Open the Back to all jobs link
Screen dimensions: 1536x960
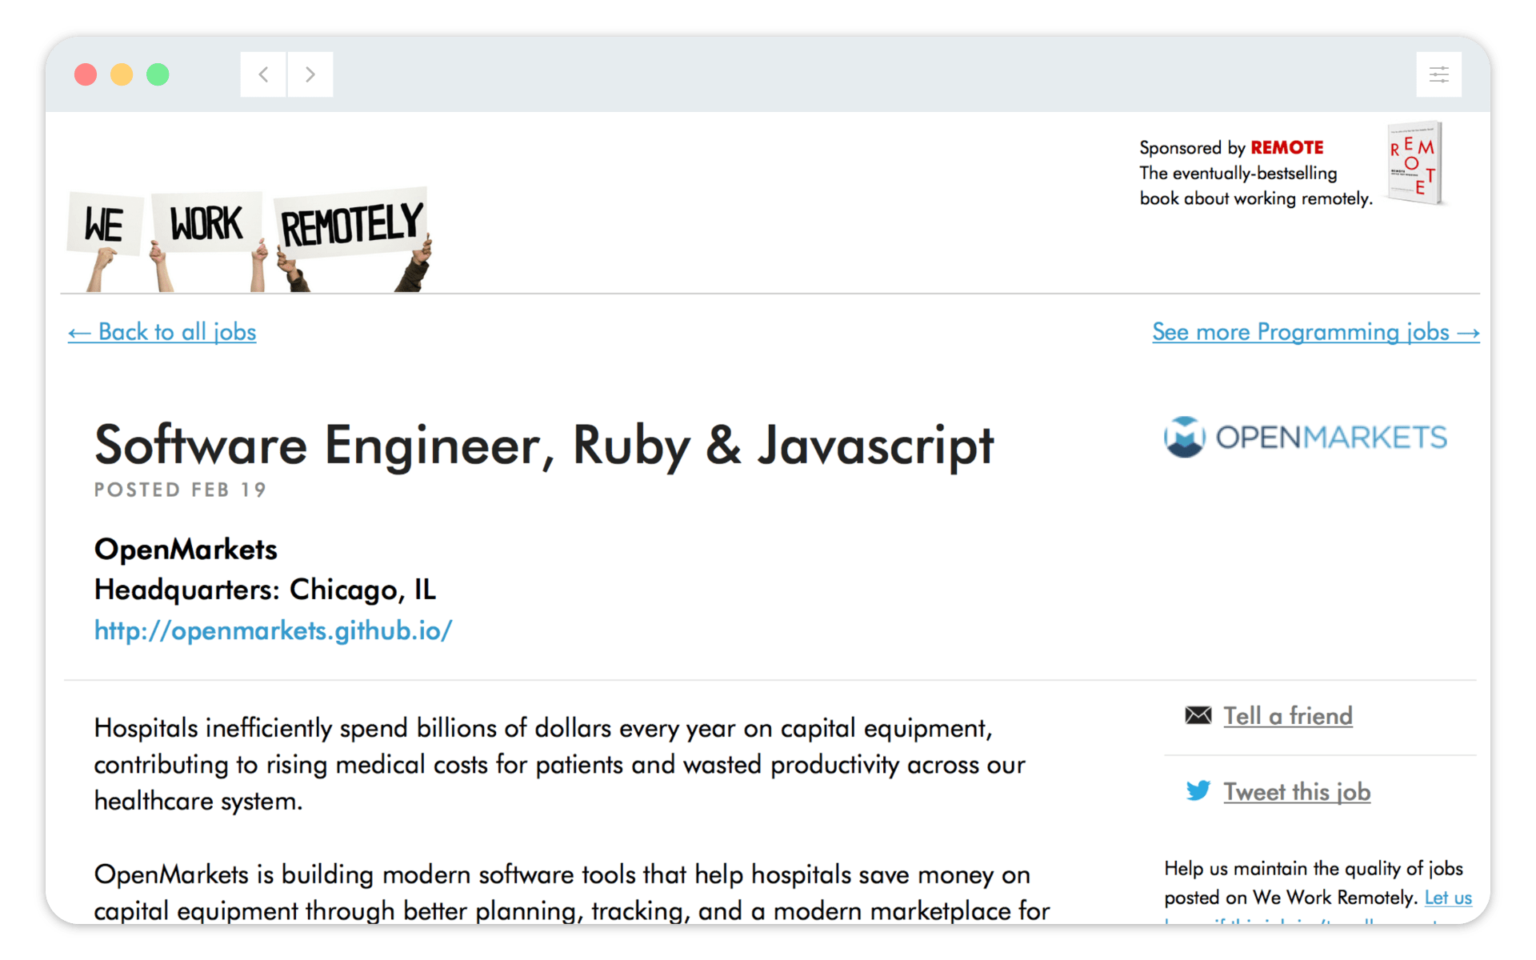pyautogui.click(x=161, y=332)
